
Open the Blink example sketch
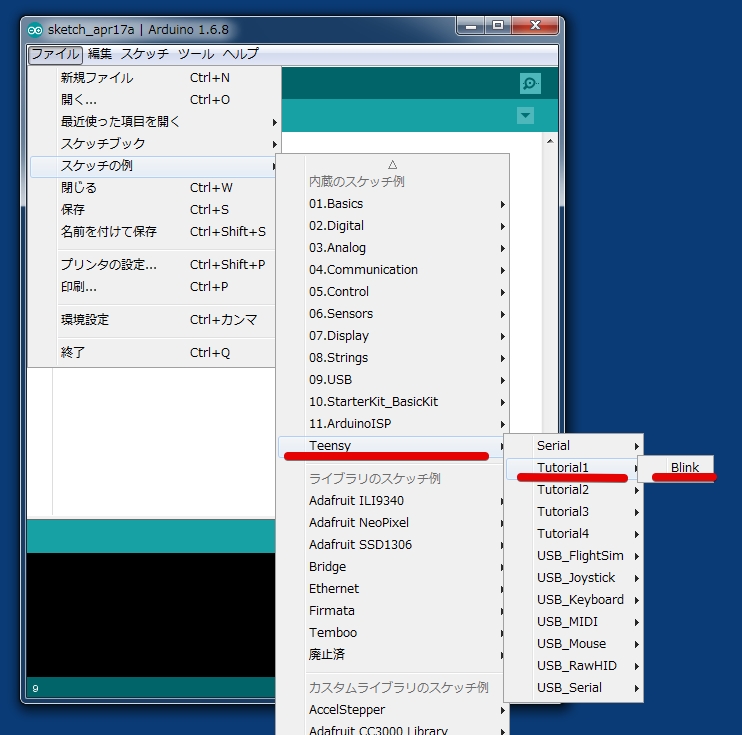pyautogui.click(x=676, y=468)
